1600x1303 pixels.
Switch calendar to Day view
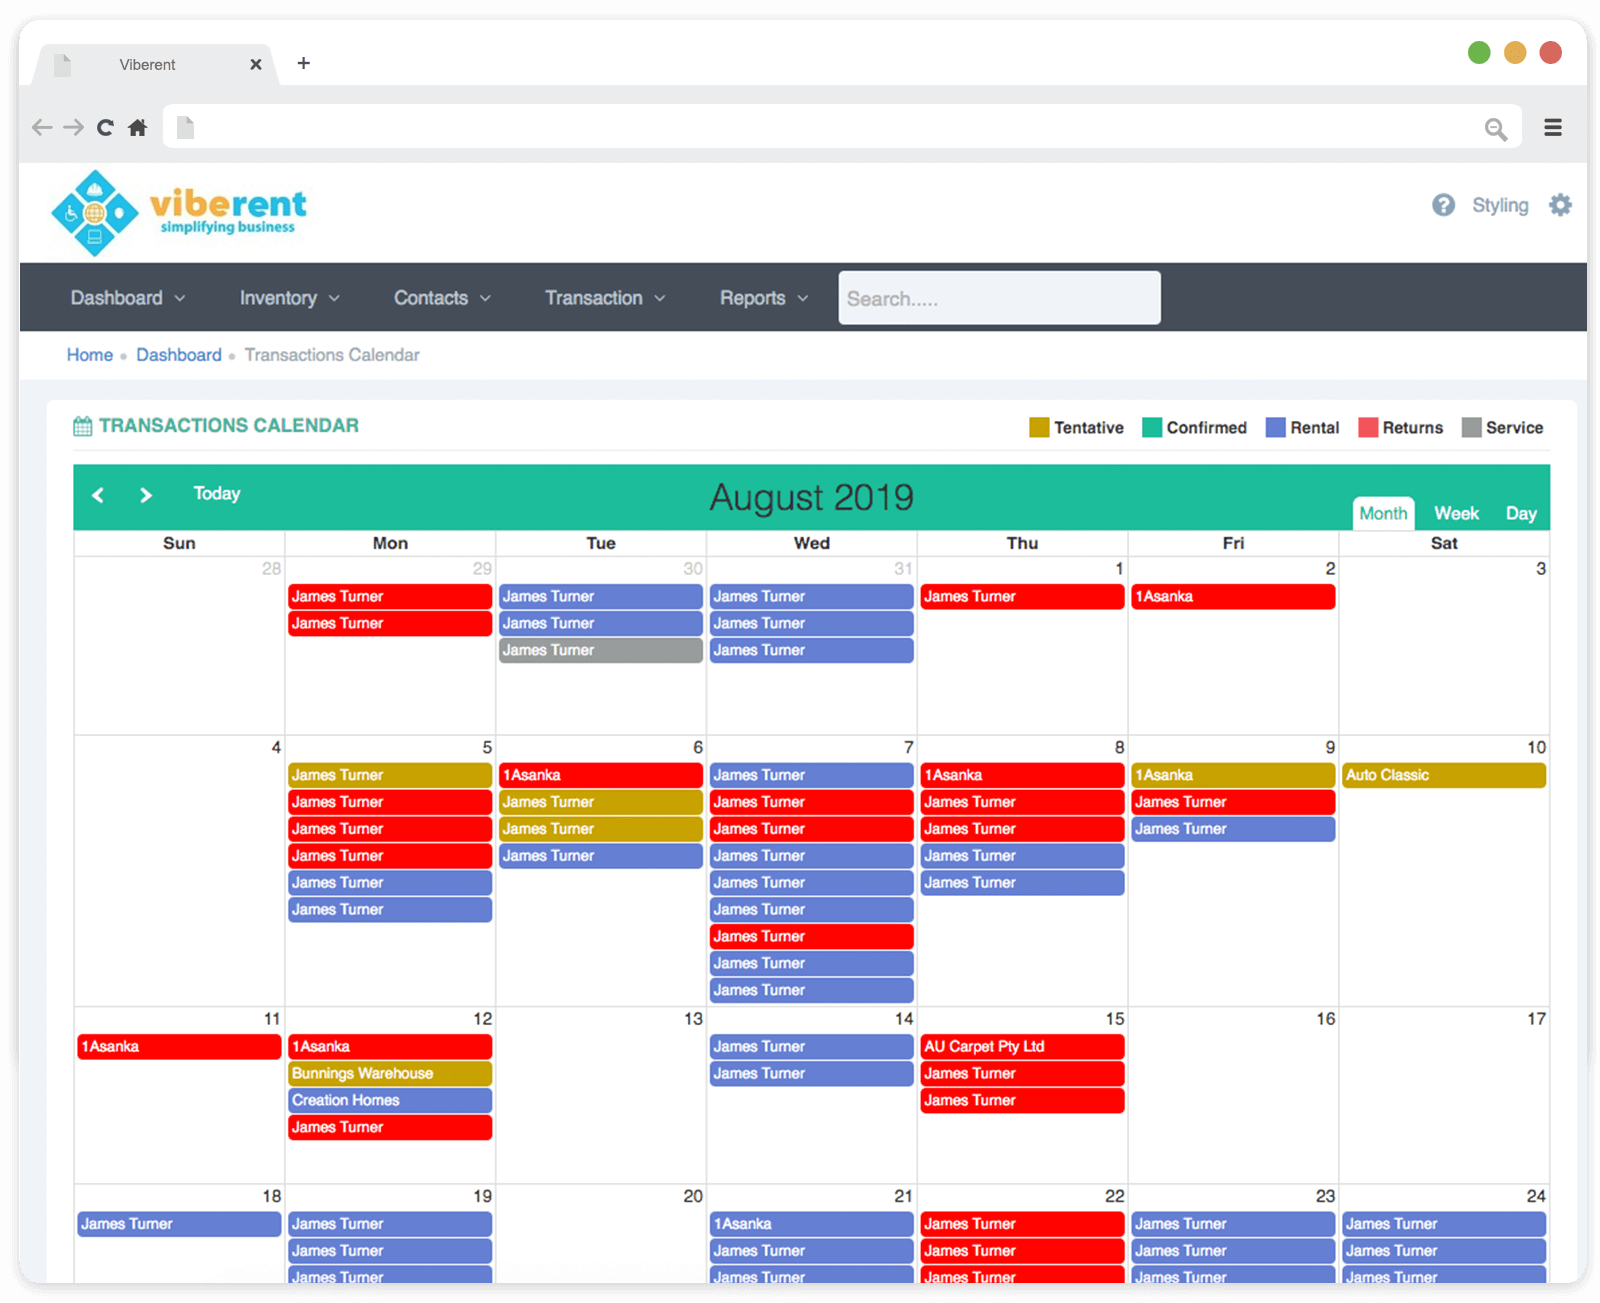pos(1521,513)
